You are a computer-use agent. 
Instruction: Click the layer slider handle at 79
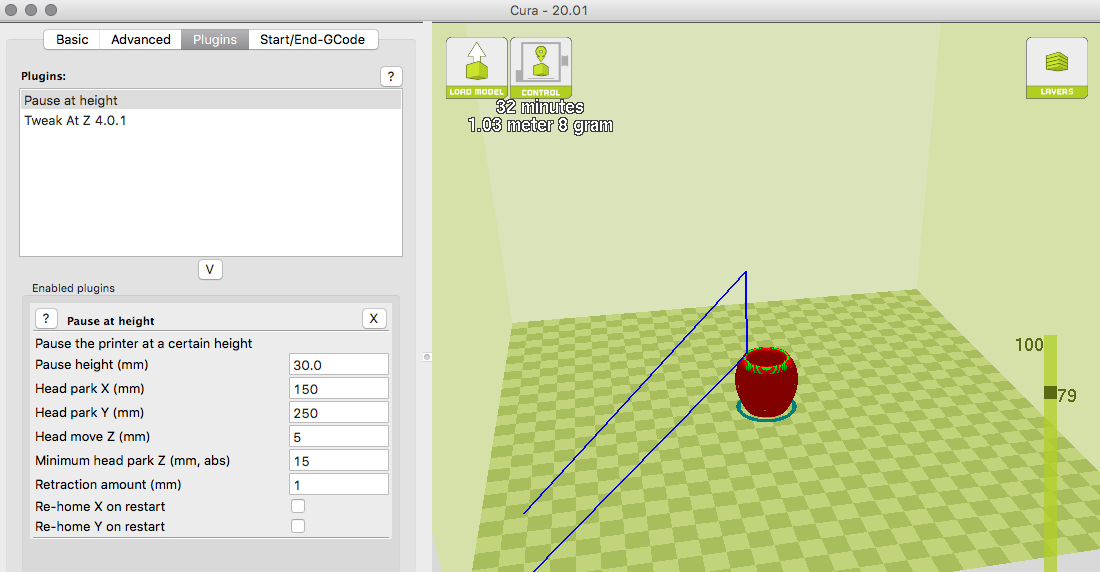click(1050, 392)
